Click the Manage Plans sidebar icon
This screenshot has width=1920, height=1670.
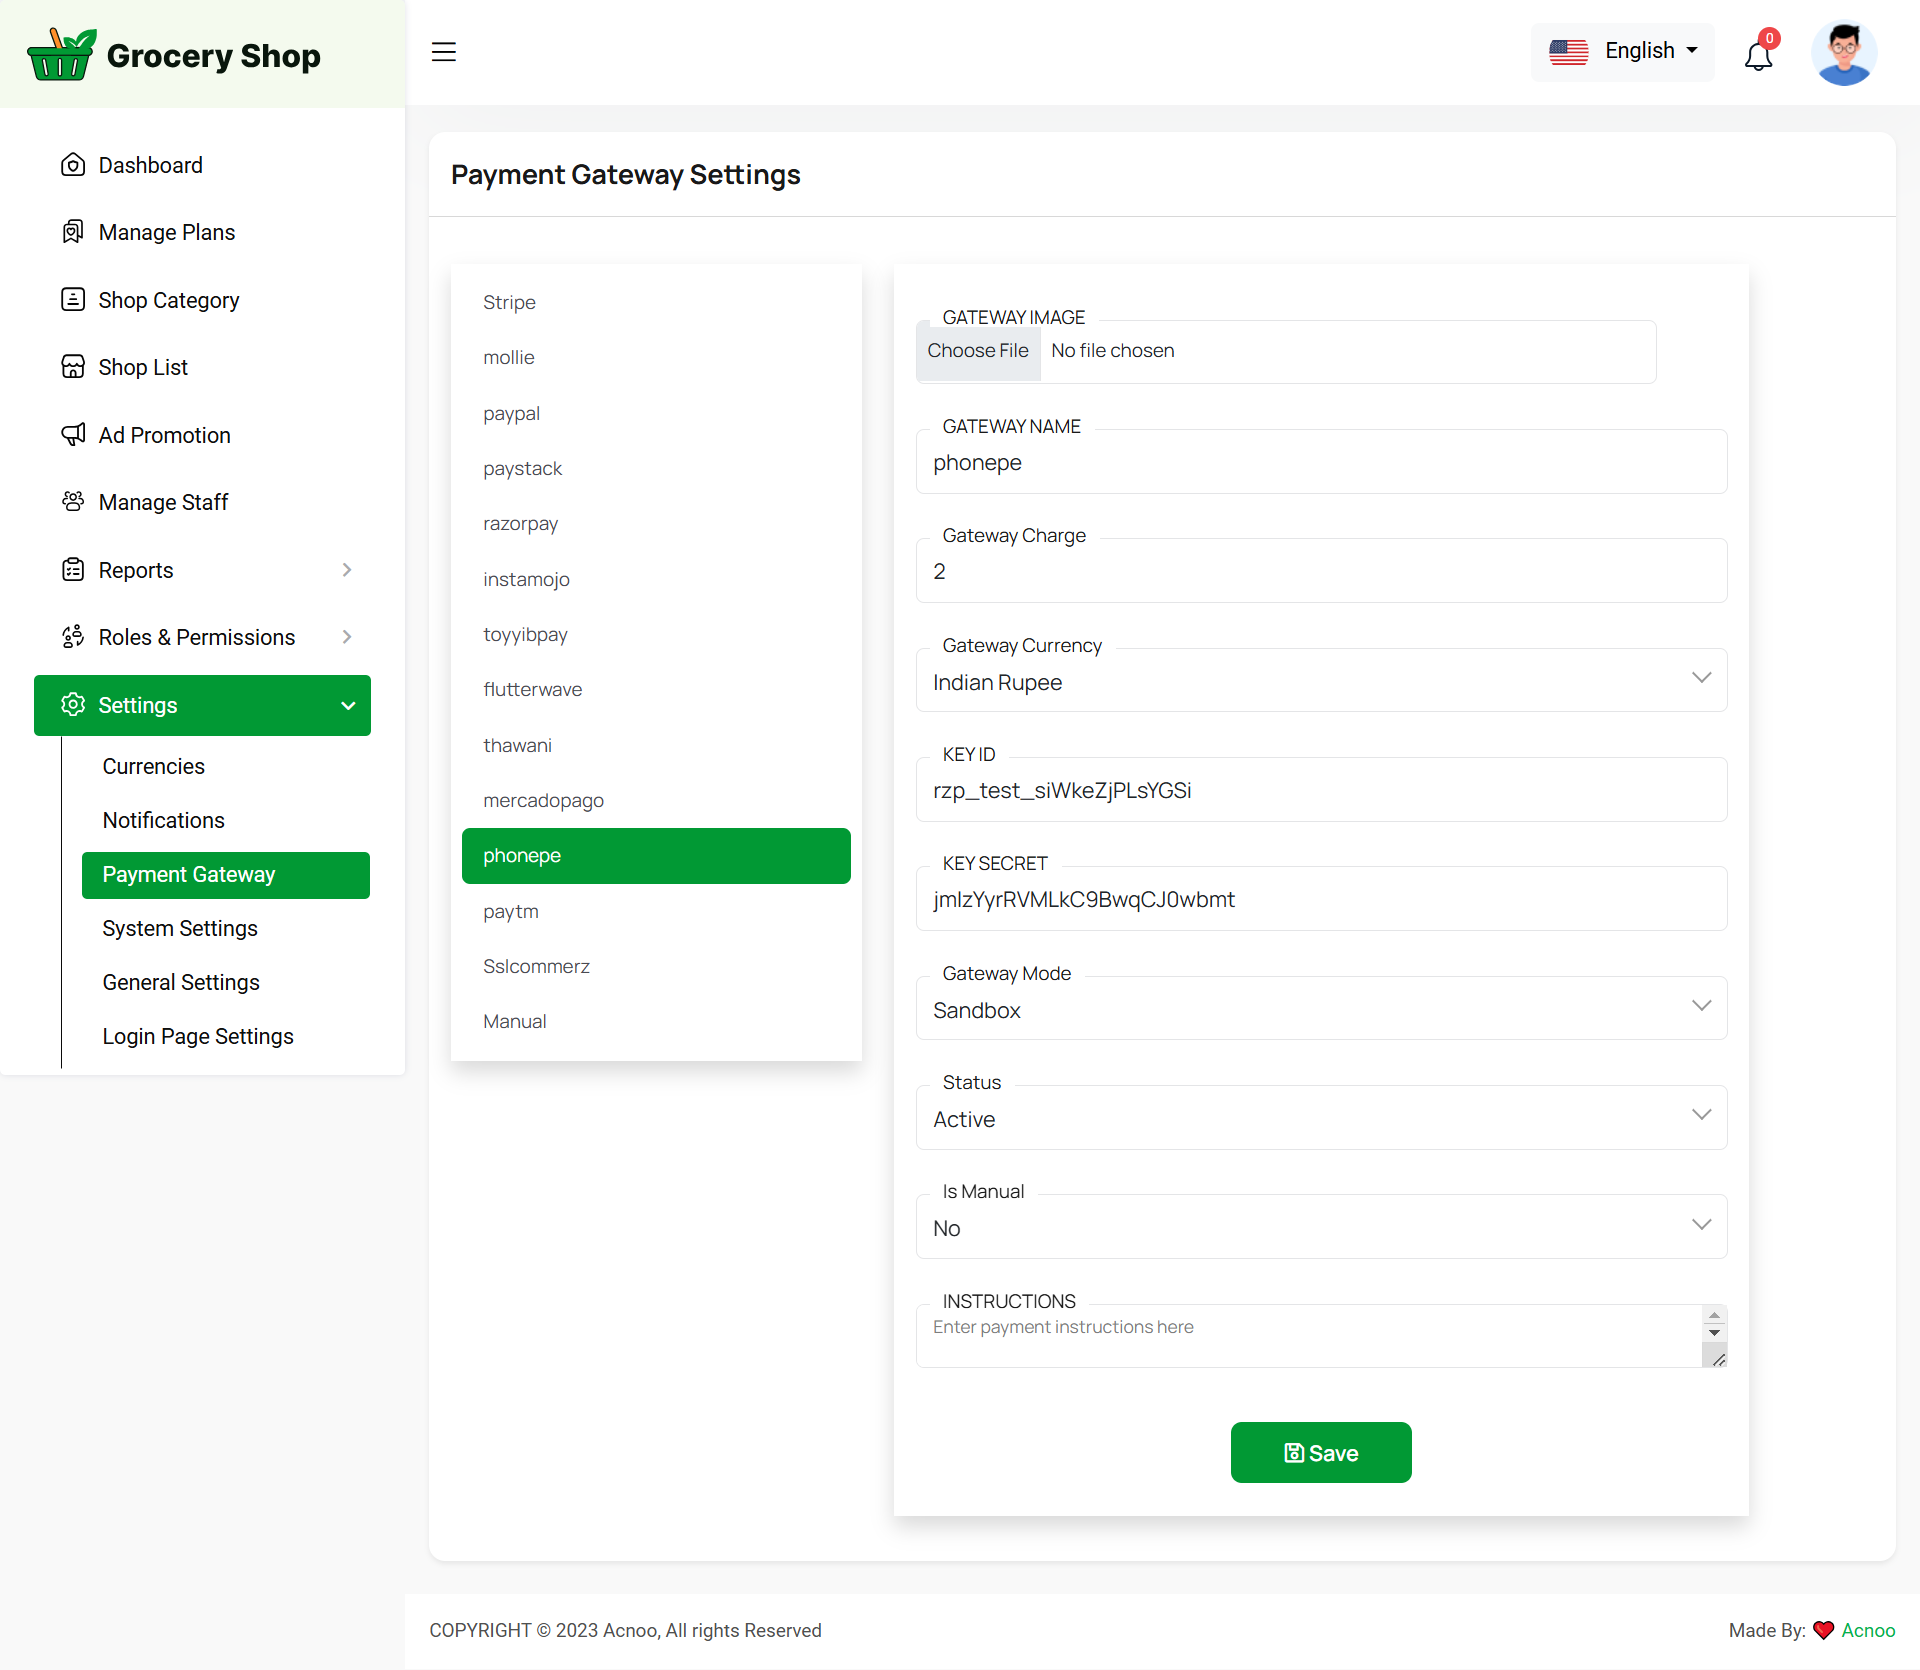point(73,232)
